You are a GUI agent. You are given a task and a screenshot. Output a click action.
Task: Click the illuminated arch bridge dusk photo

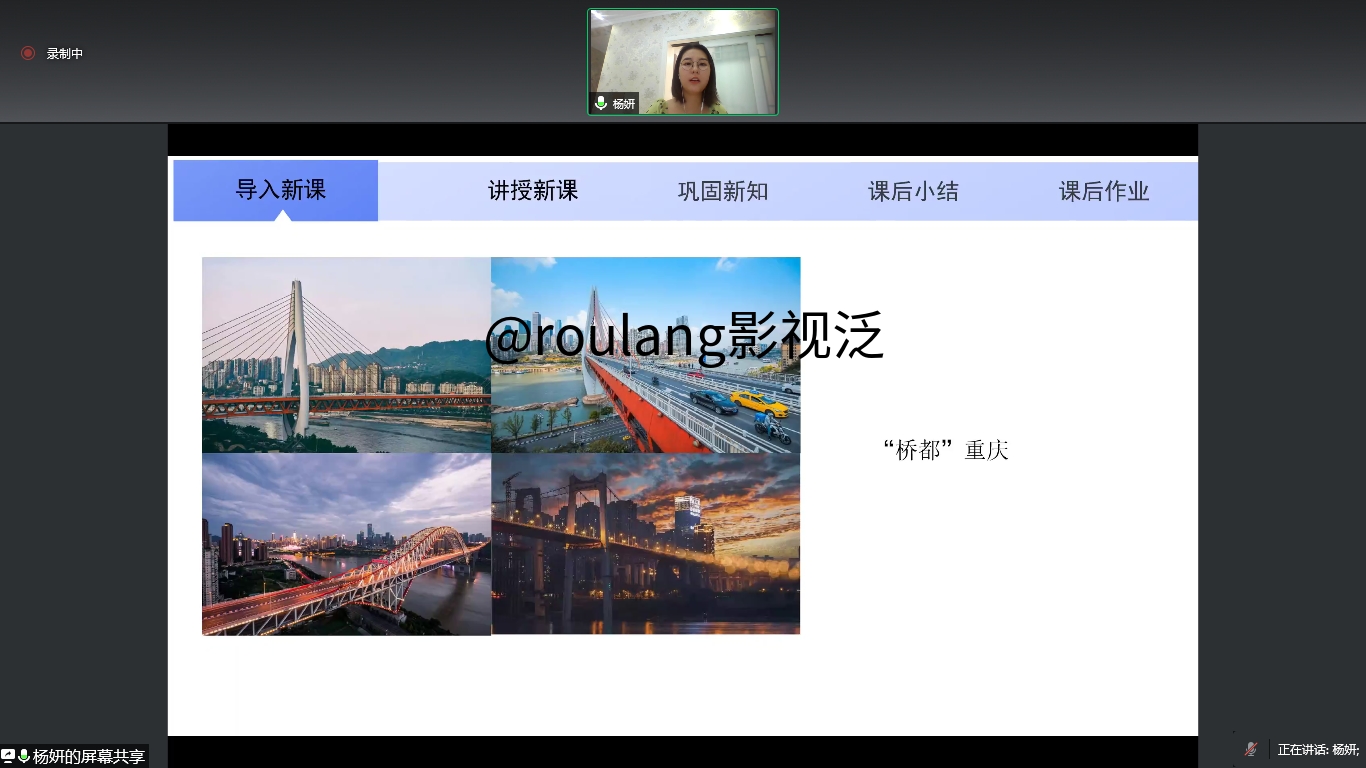click(x=346, y=544)
